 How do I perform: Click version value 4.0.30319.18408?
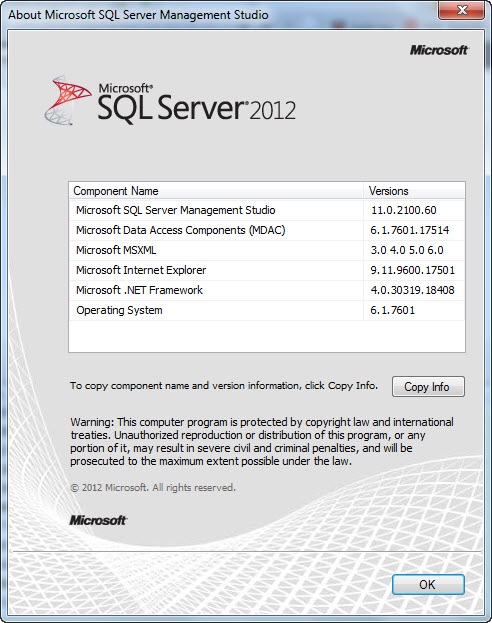tap(413, 290)
